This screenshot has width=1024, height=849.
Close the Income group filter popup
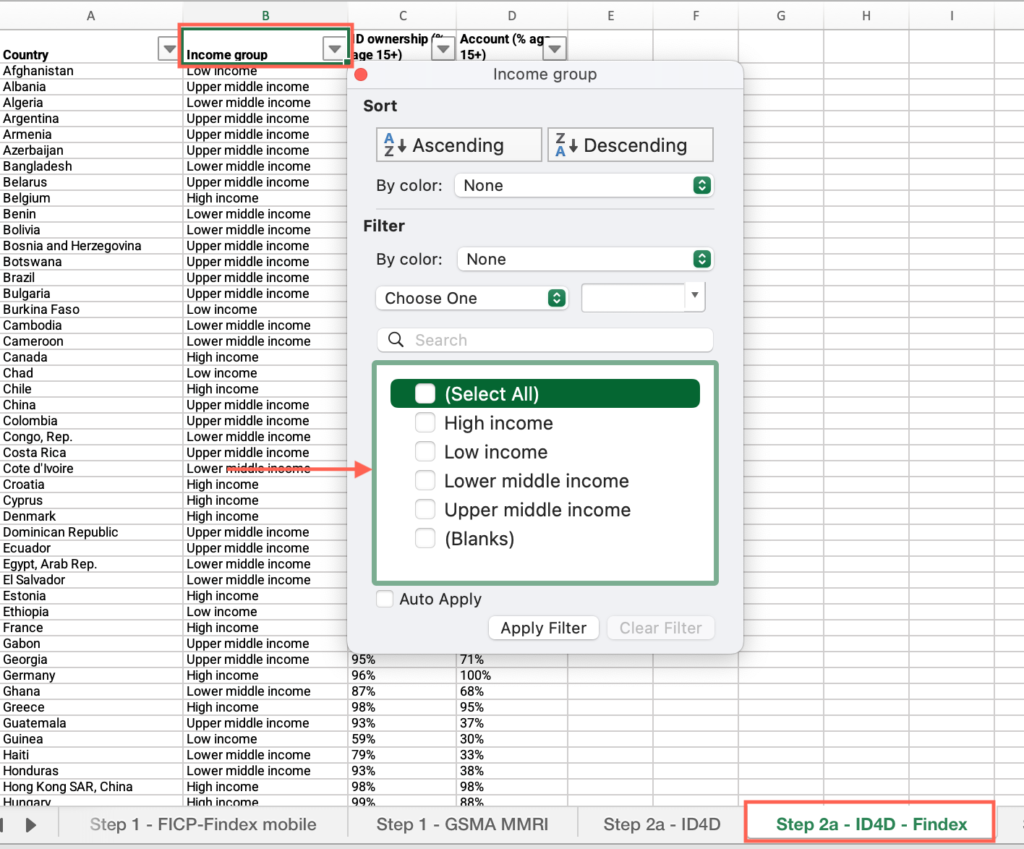coord(360,75)
